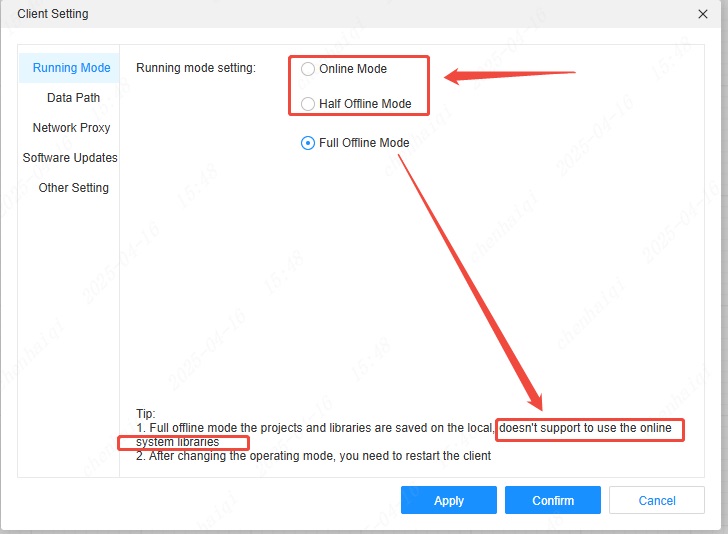
Task: Click the 'Online Mode' label text
Action: tap(353, 69)
